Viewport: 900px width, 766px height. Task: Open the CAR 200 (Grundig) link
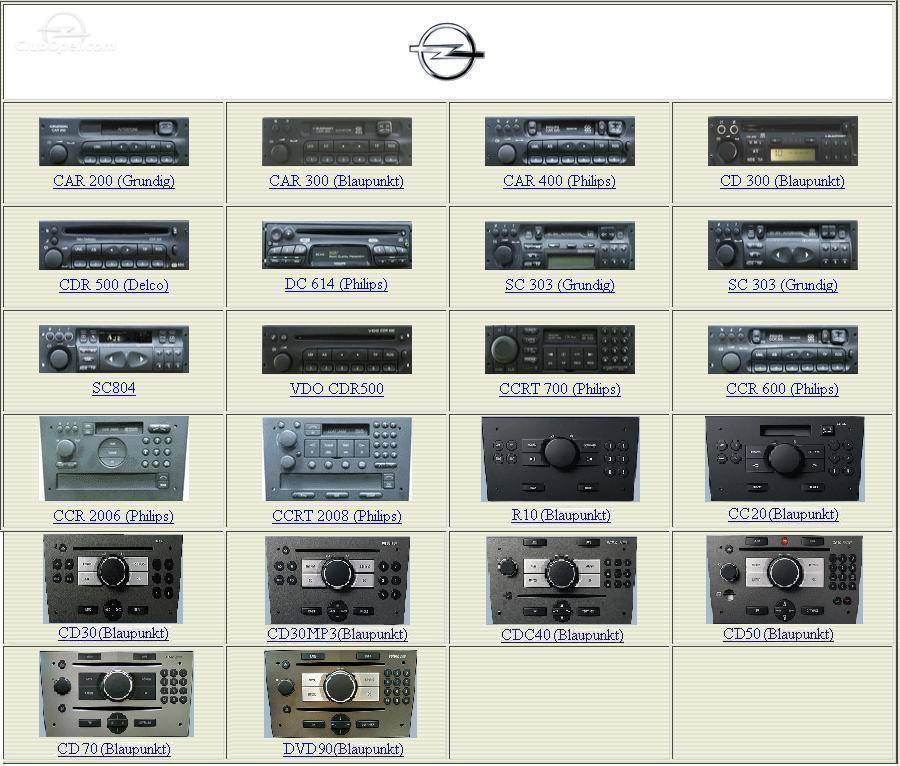pos(114,181)
